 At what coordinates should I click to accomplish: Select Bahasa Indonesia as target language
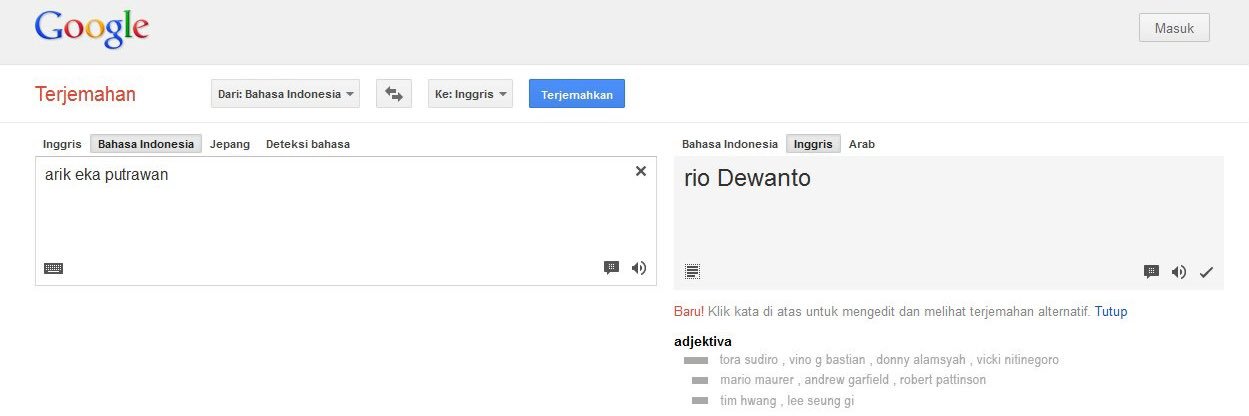tap(730, 144)
